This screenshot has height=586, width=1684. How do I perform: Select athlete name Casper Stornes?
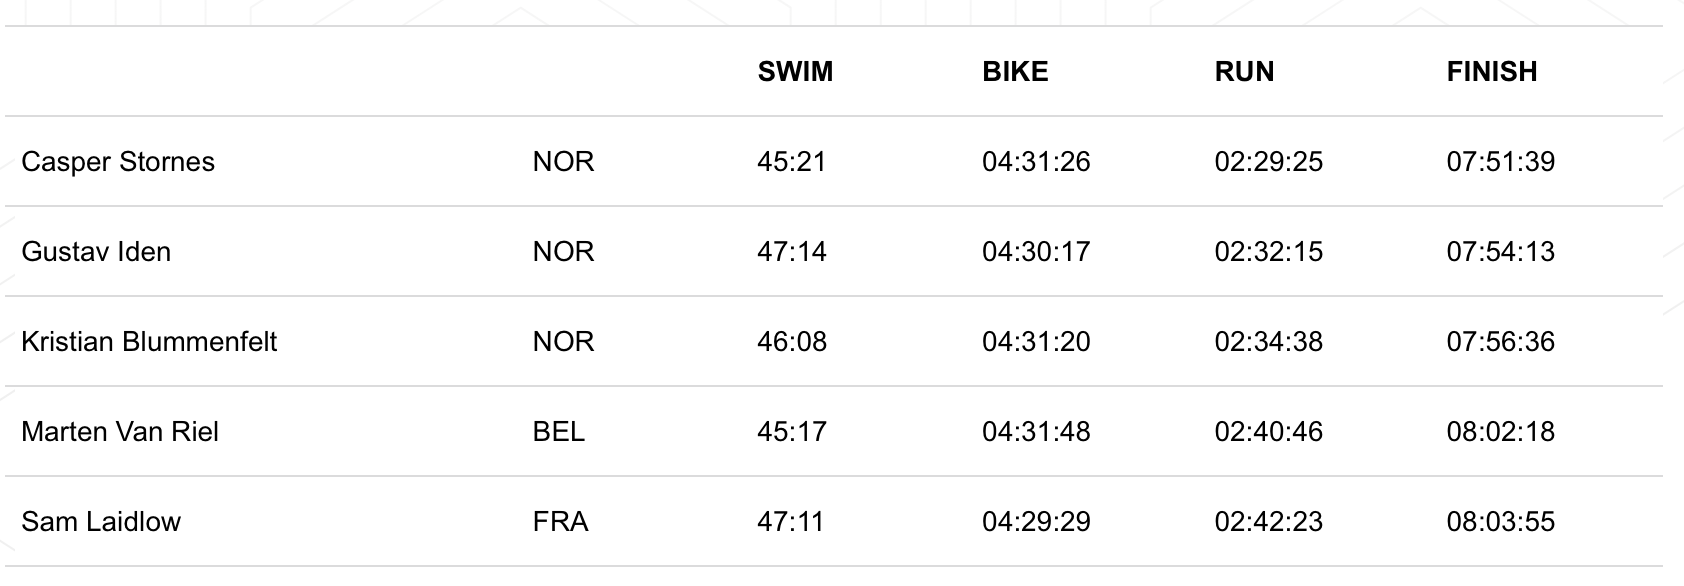(118, 162)
